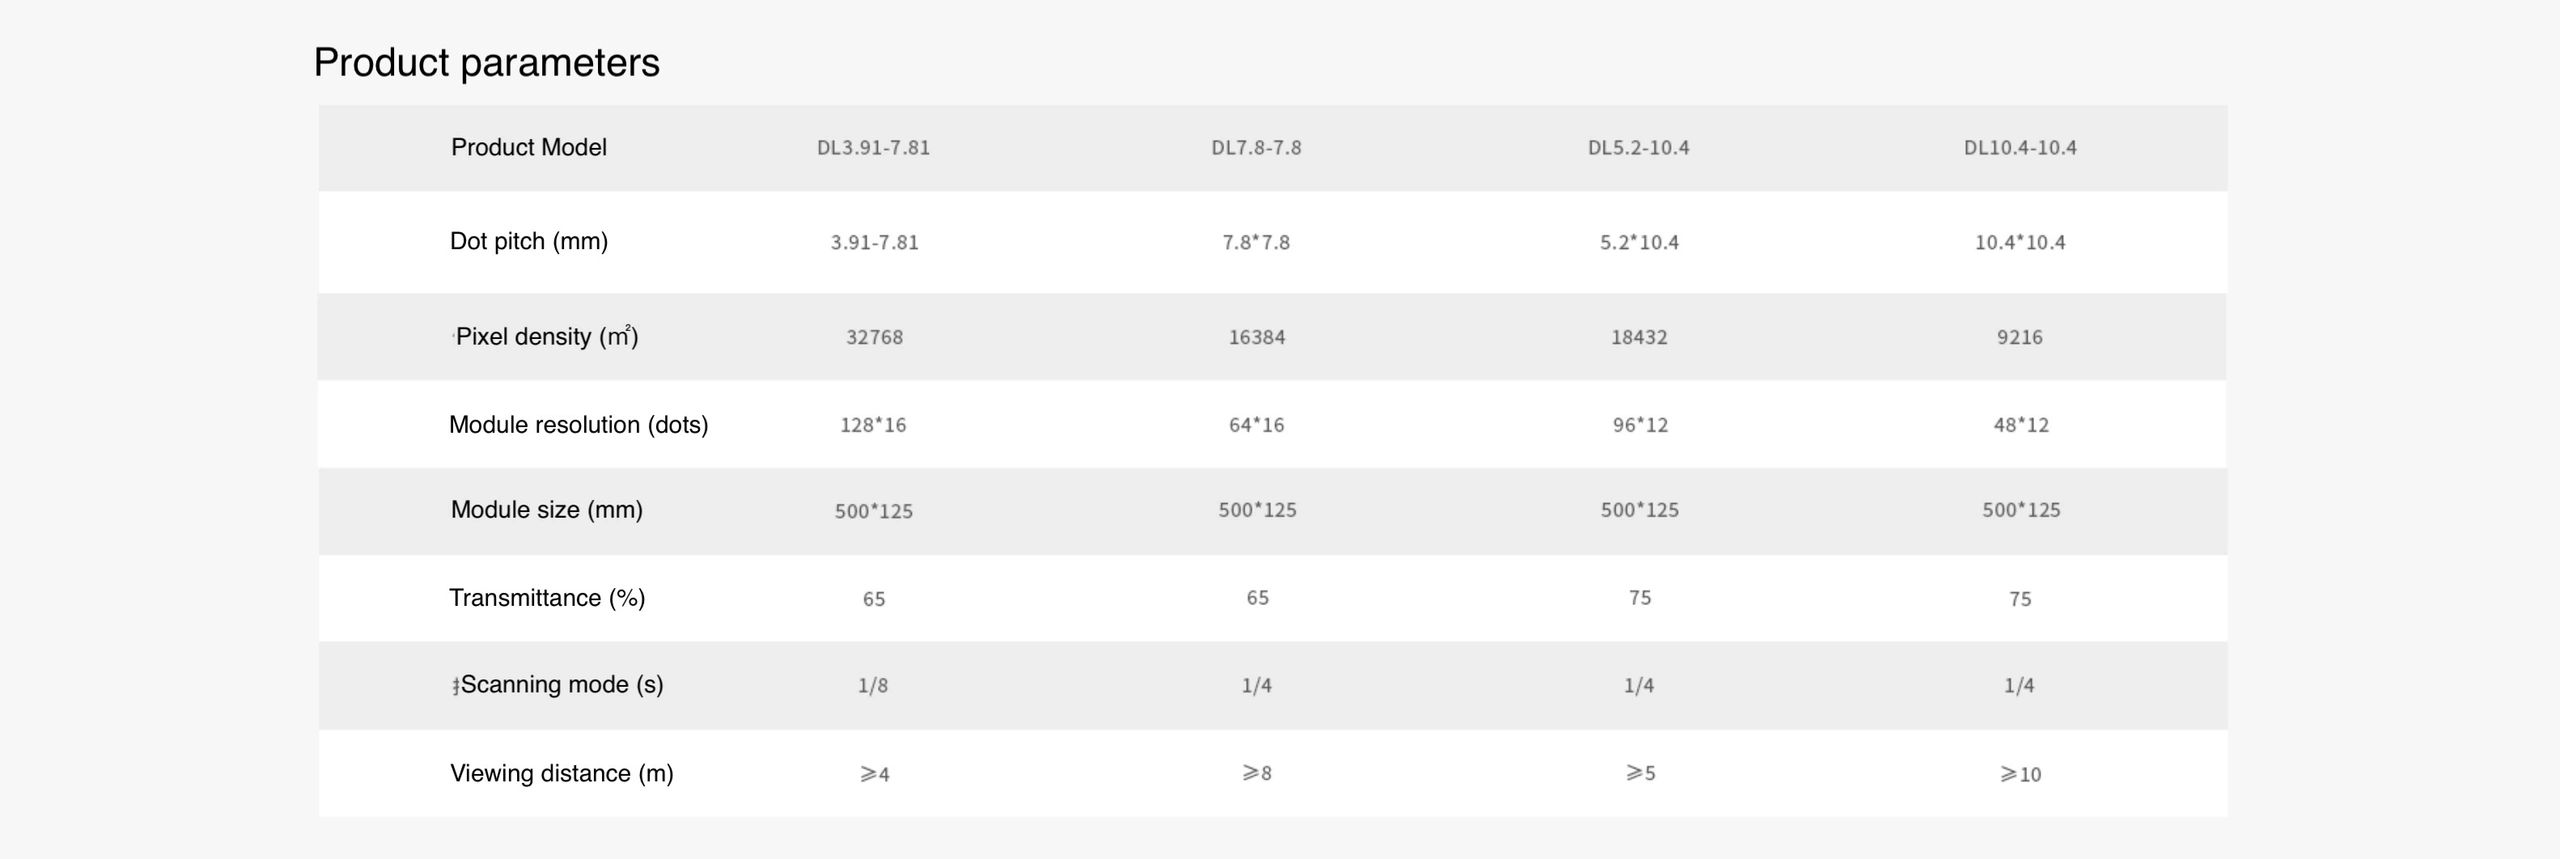
Task: Select the 1/8 scanning mode value
Action: (x=873, y=686)
